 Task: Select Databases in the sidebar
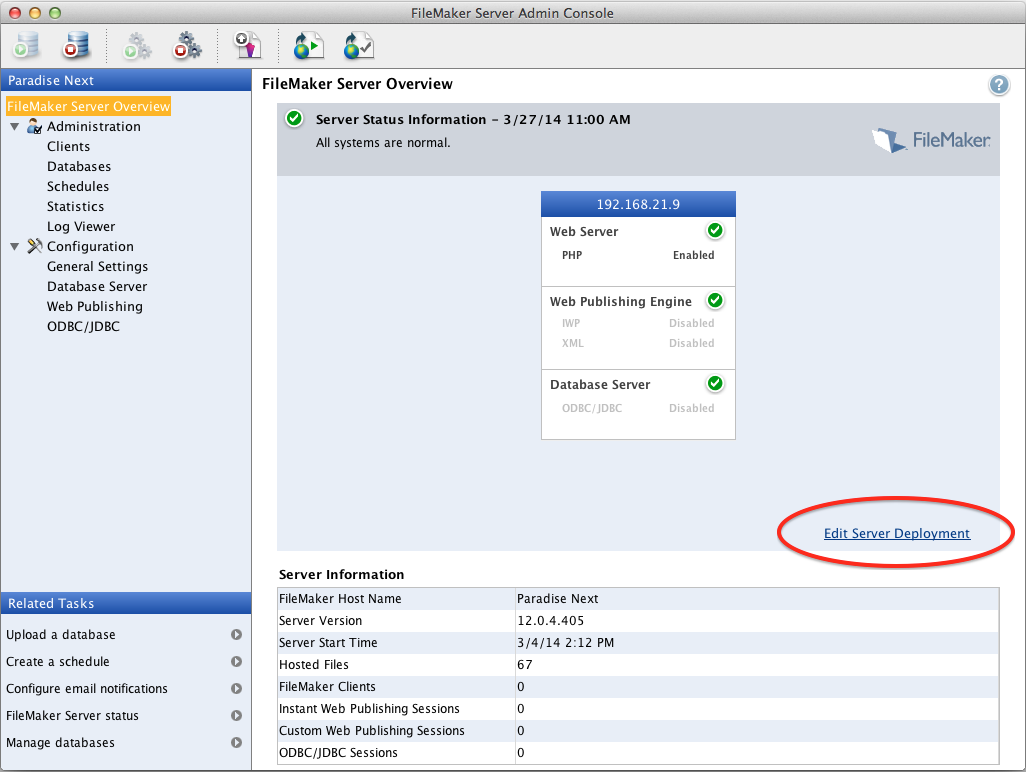pyautogui.click(x=79, y=167)
